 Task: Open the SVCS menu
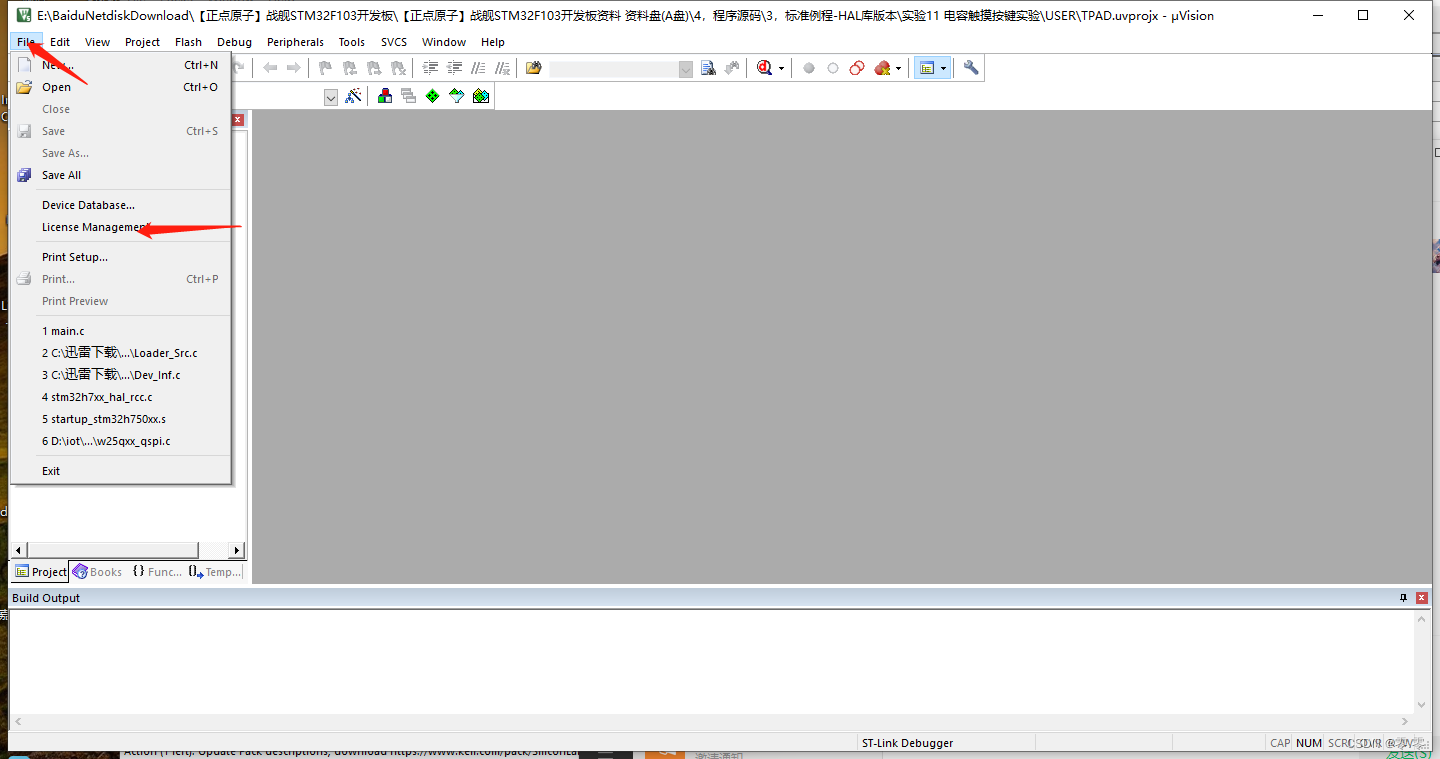(394, 42)
